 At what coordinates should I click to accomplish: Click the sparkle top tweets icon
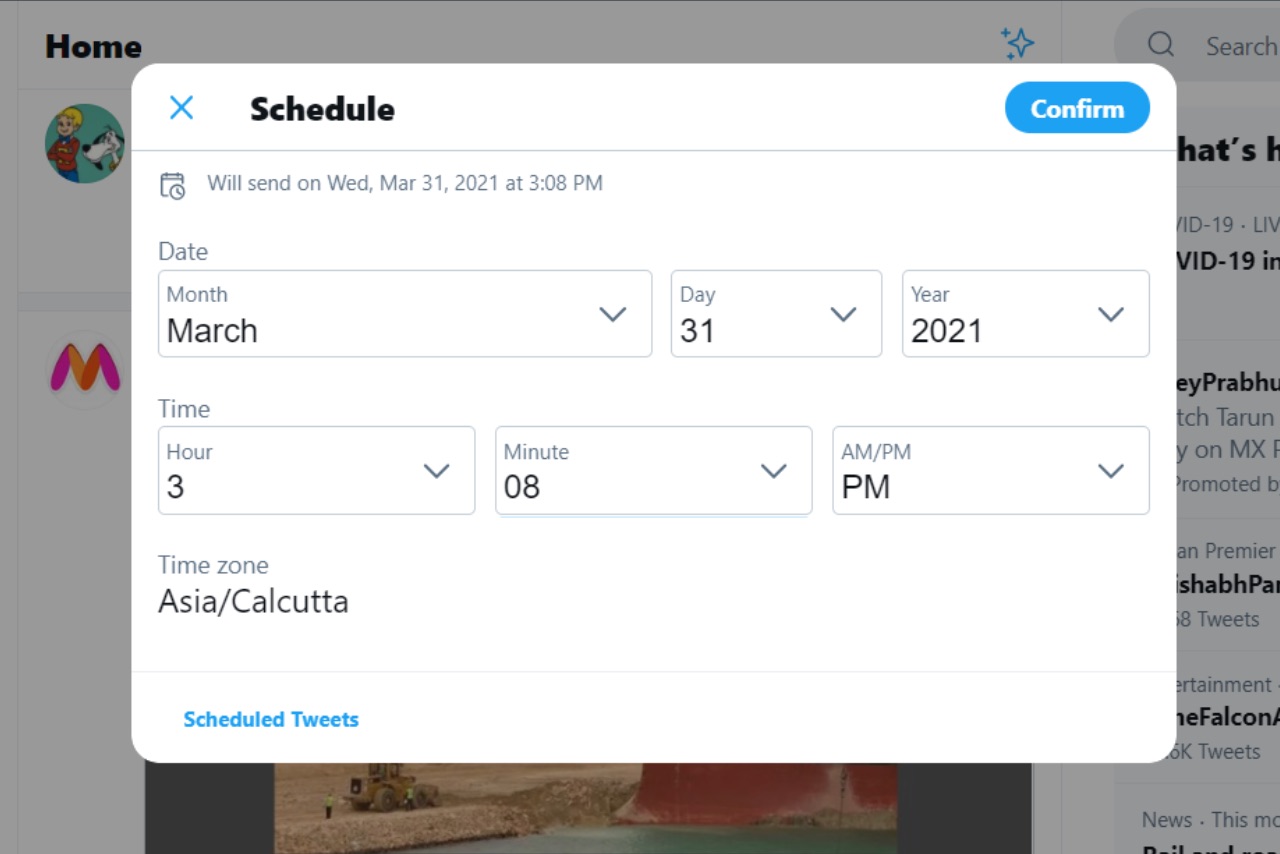[1017, 43]
